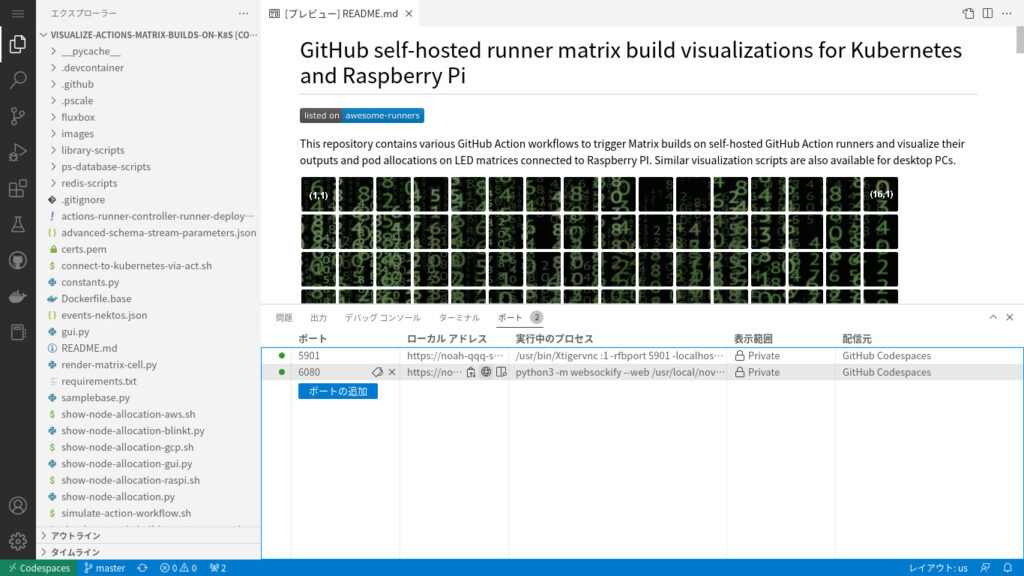The width and height of the screenshot is (1024, 576).
Task: Open the Docker whale icon view
Action: point(17,296)
